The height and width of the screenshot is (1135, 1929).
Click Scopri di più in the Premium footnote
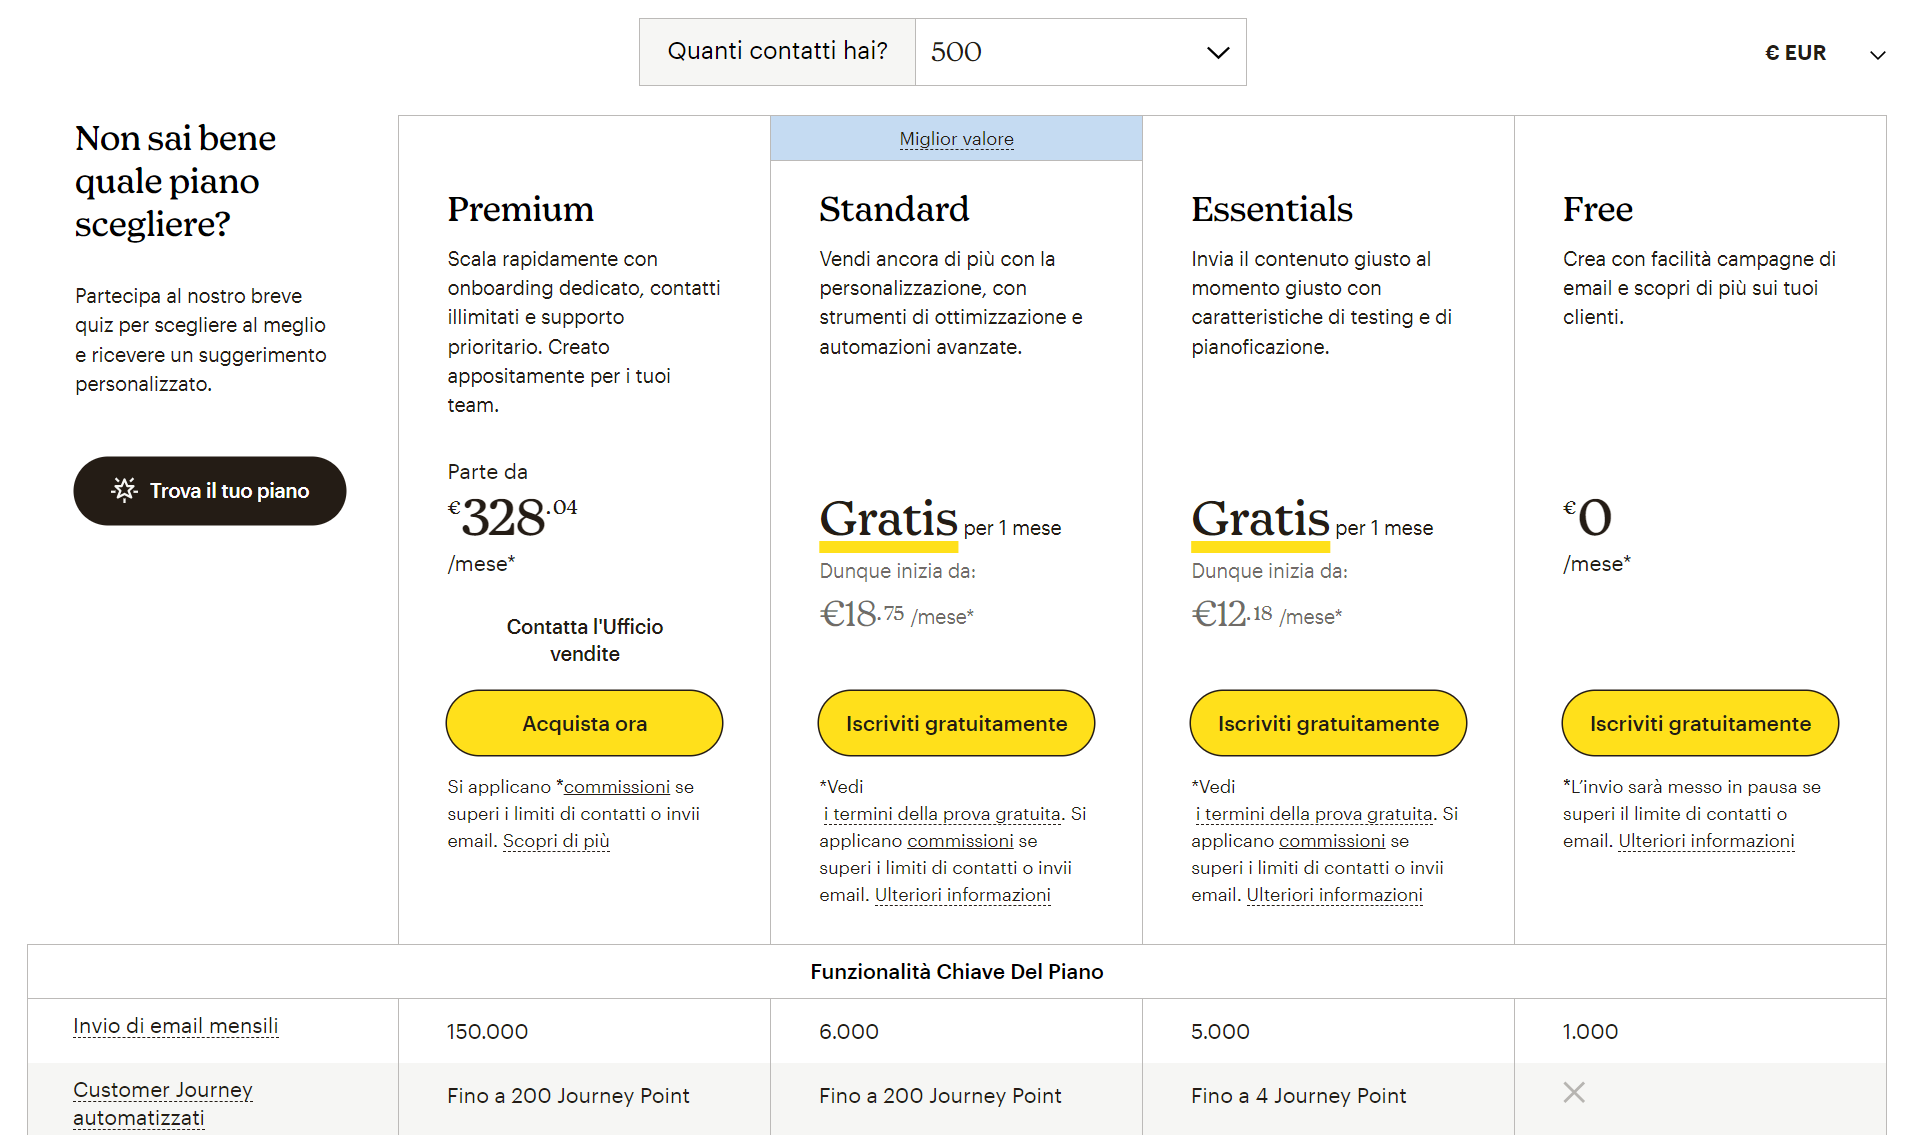556,841
